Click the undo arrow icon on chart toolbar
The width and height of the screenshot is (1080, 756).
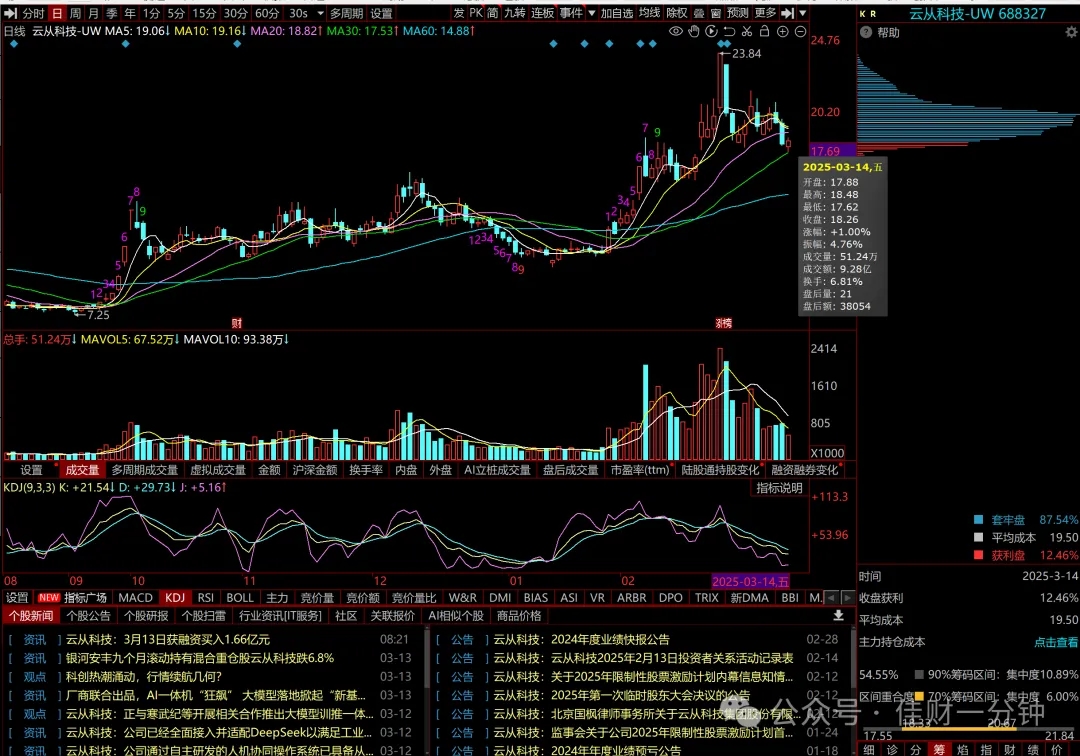[x=729, y=32]
